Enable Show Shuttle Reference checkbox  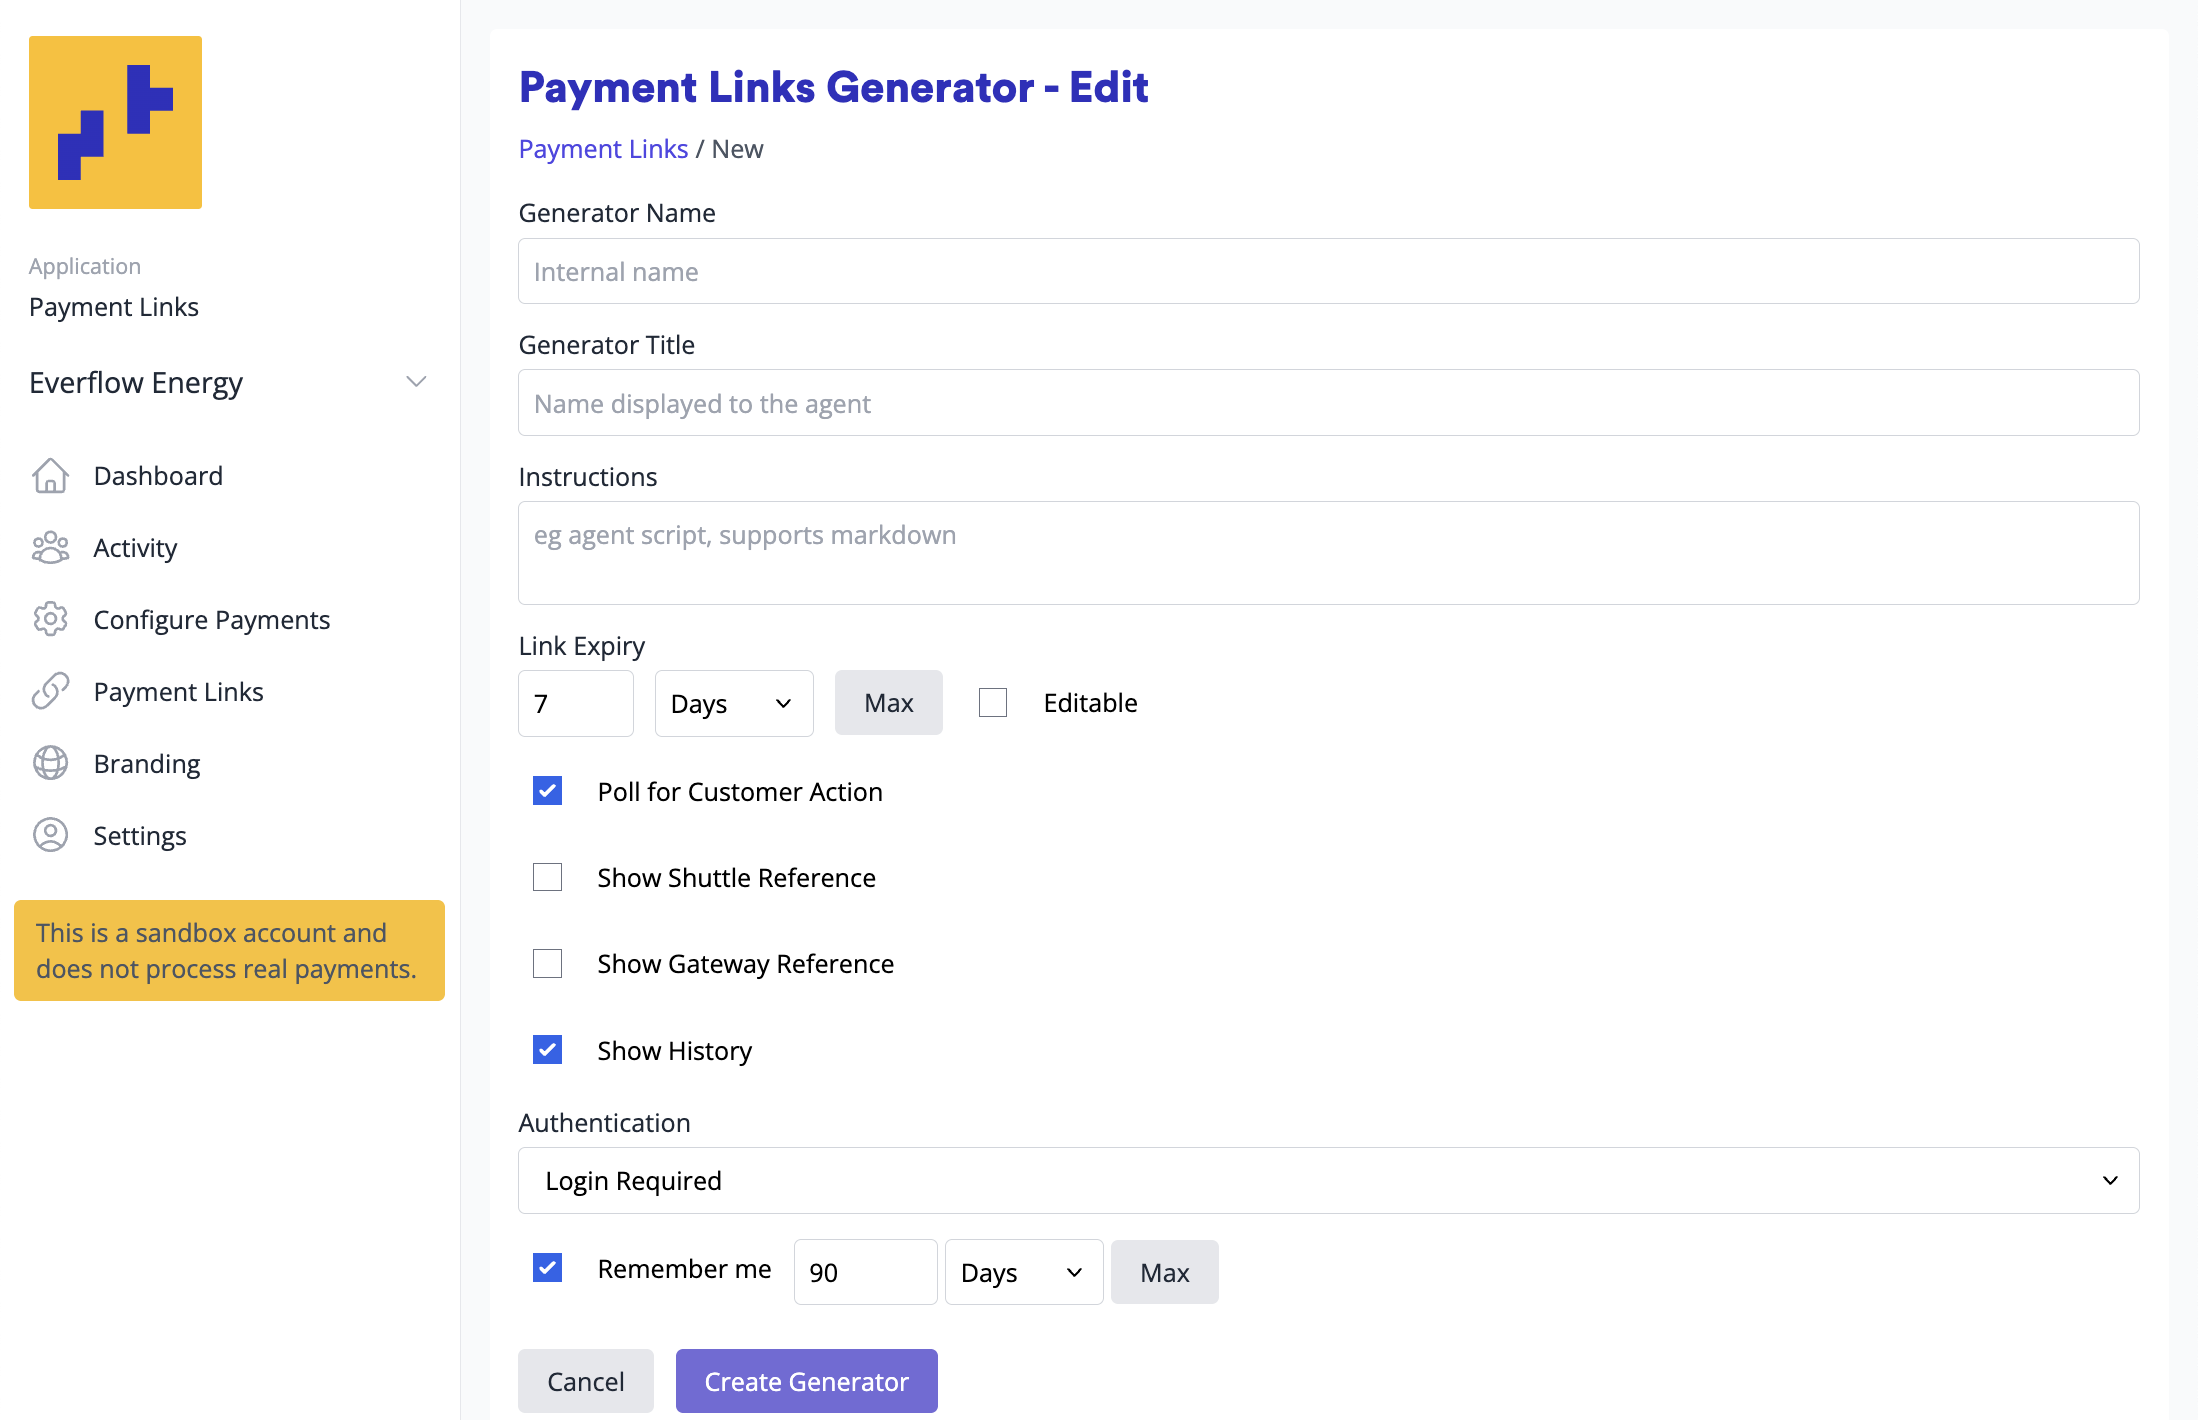[x=547, y=877]
